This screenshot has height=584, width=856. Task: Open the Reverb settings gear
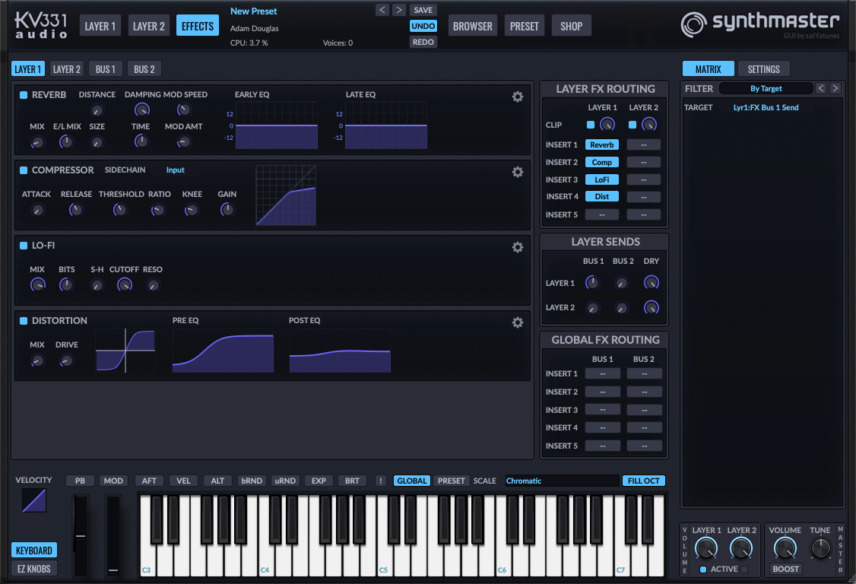coord(518,97)
